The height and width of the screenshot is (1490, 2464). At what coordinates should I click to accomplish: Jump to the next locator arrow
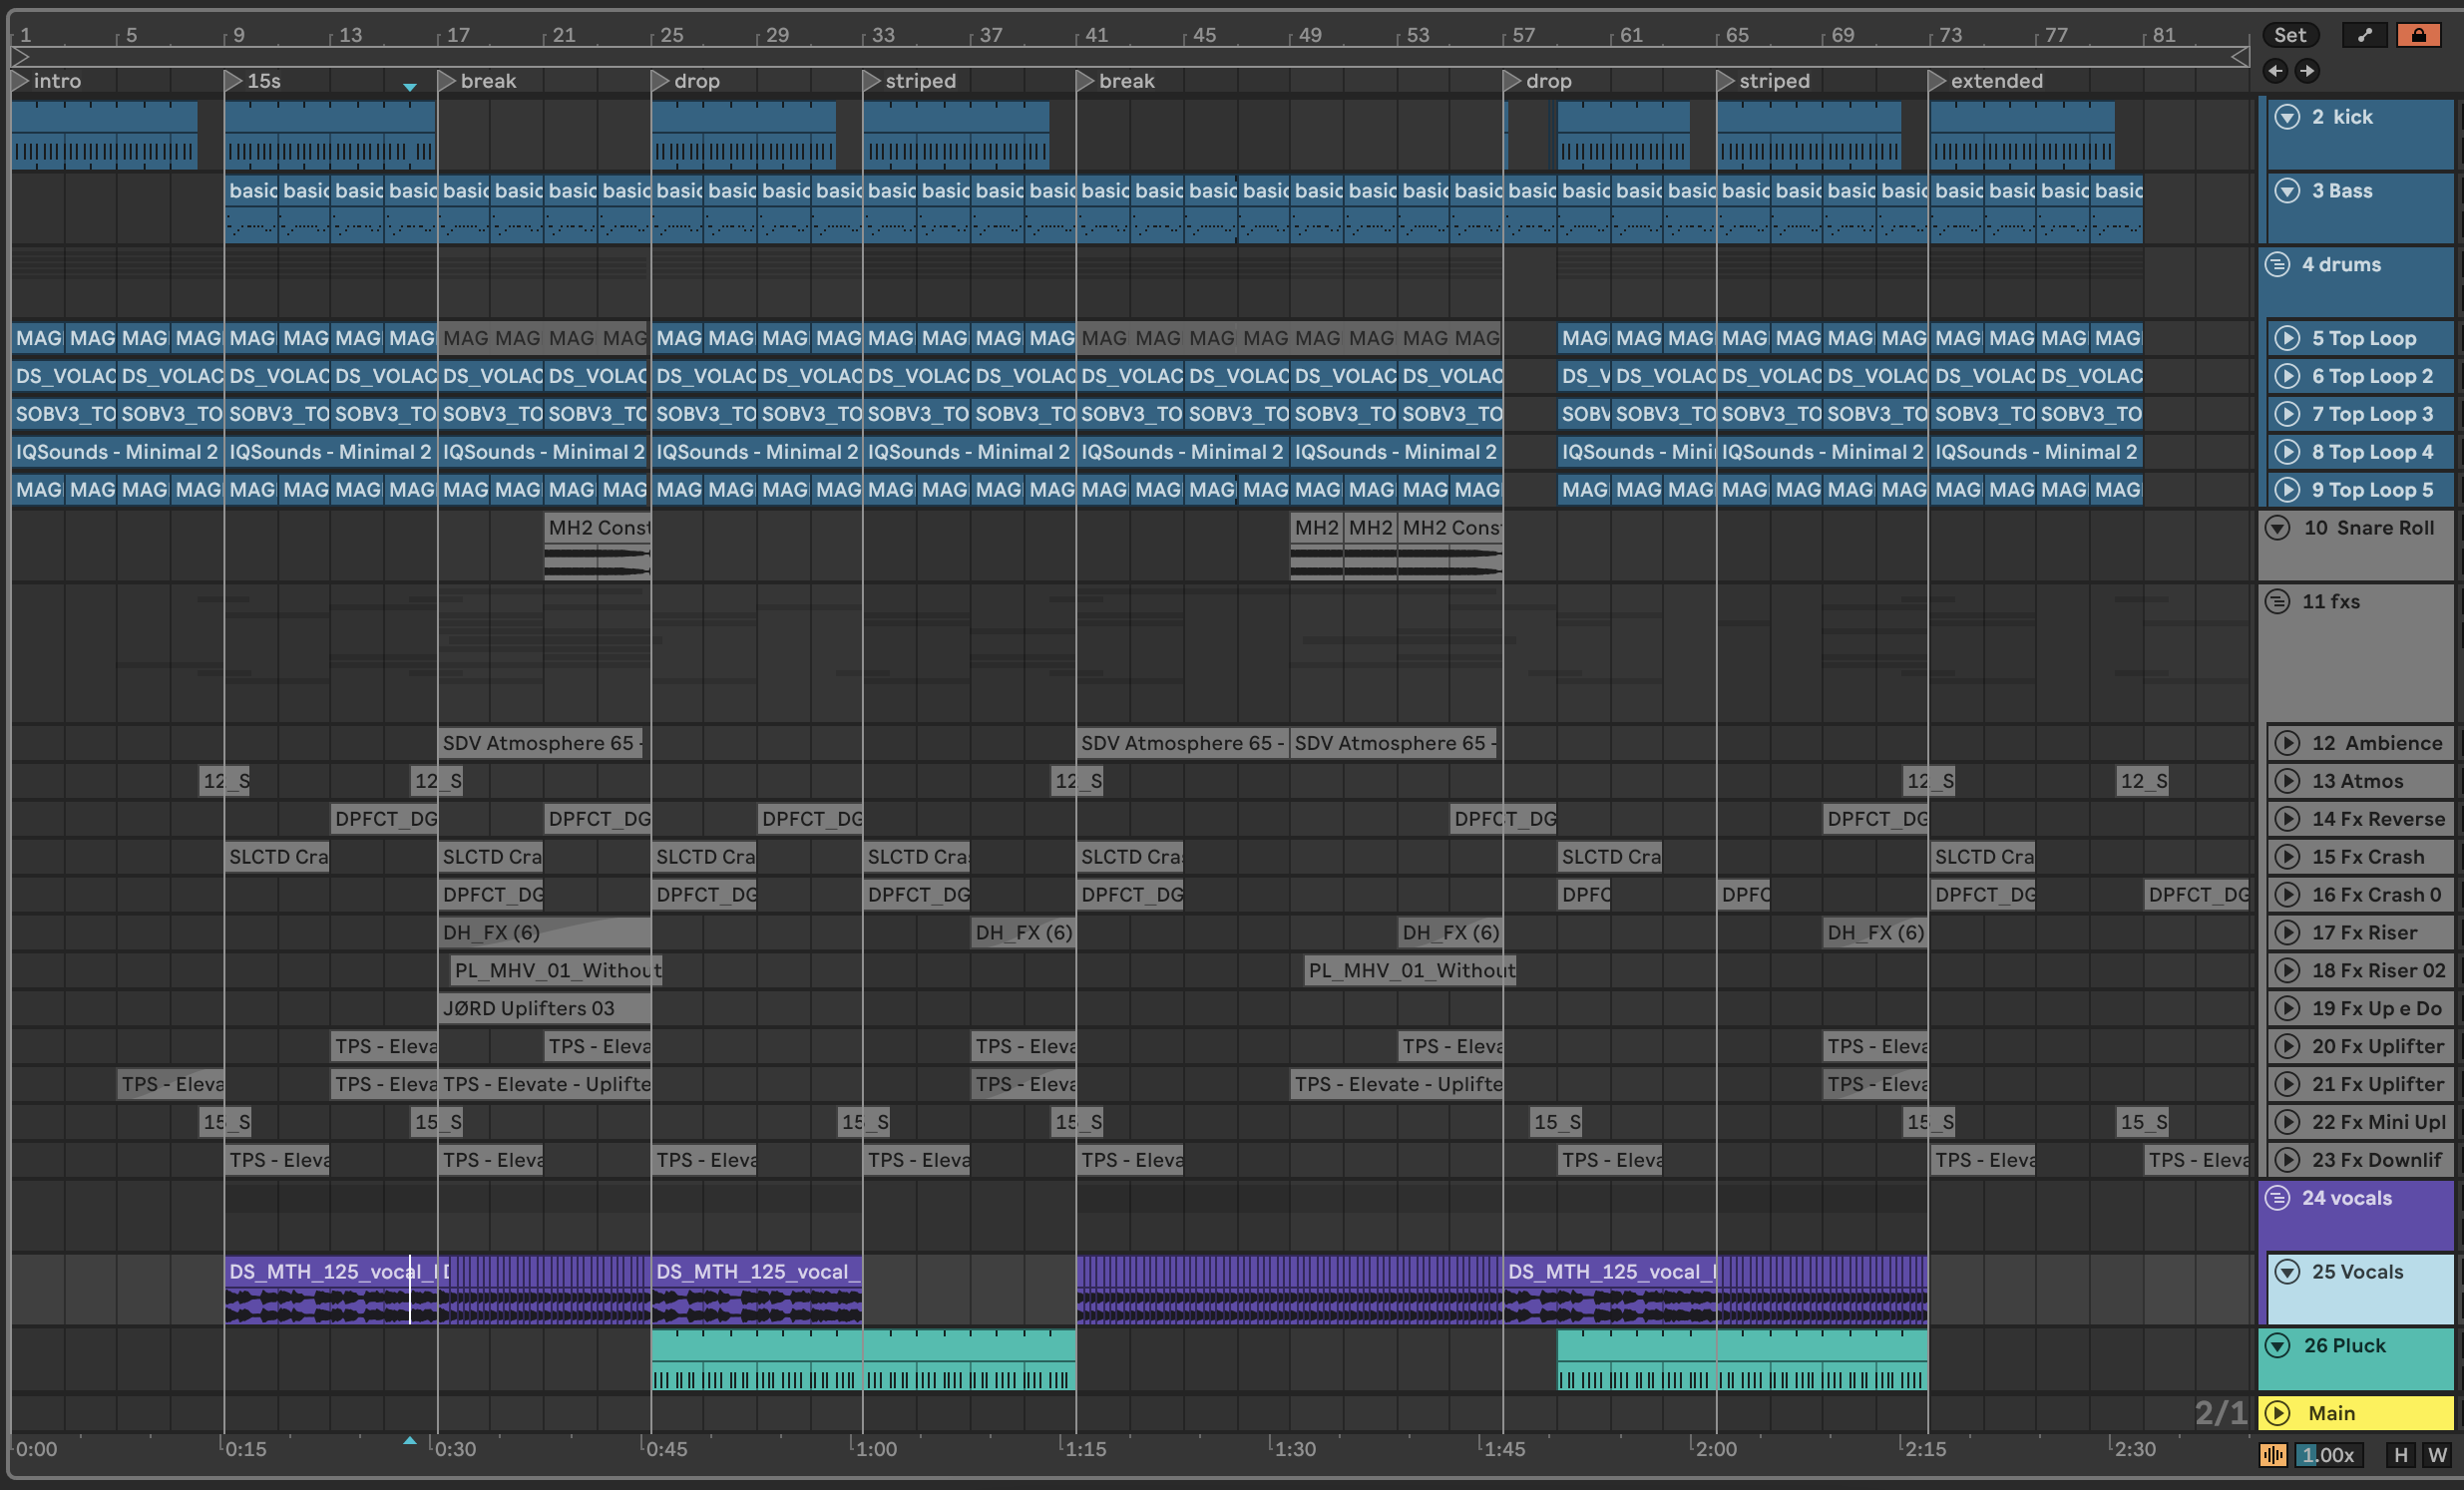tap(2307, 71)
